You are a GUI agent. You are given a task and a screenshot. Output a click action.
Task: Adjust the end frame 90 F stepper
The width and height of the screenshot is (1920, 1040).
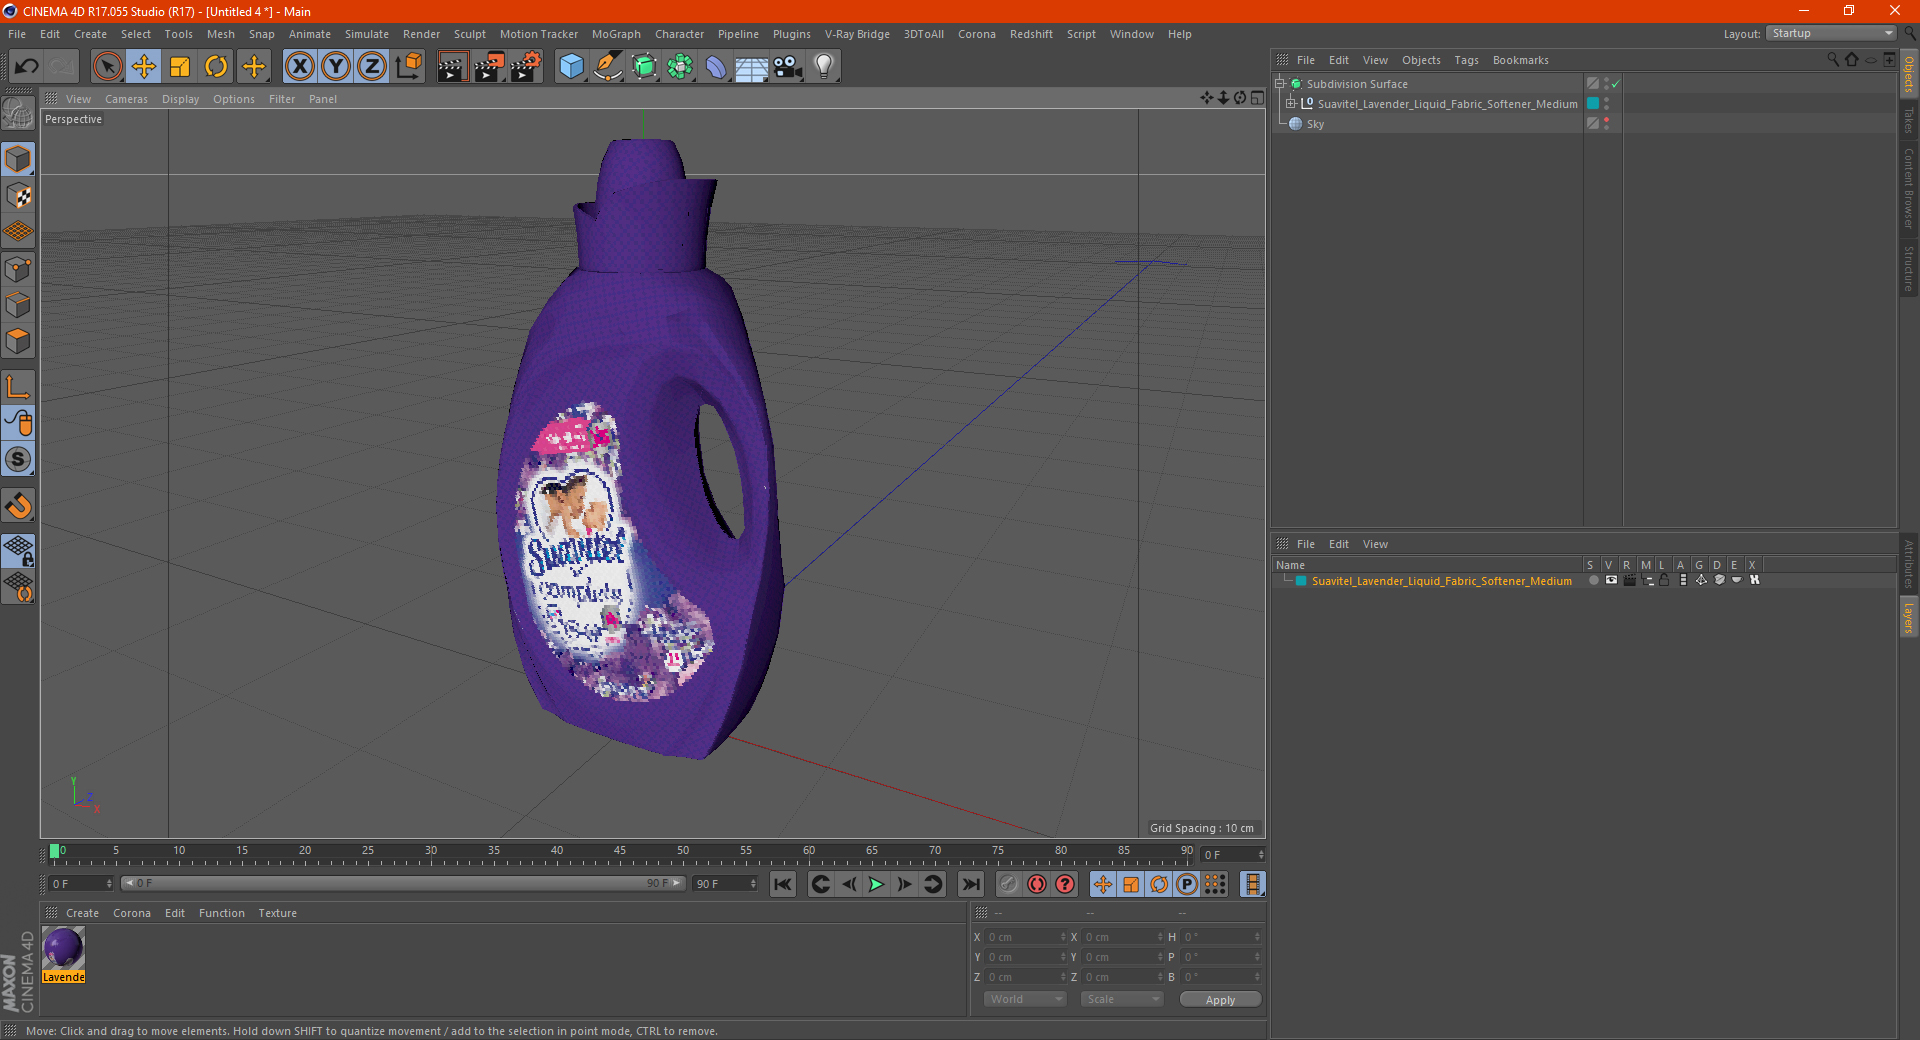[x=753, y=883]
